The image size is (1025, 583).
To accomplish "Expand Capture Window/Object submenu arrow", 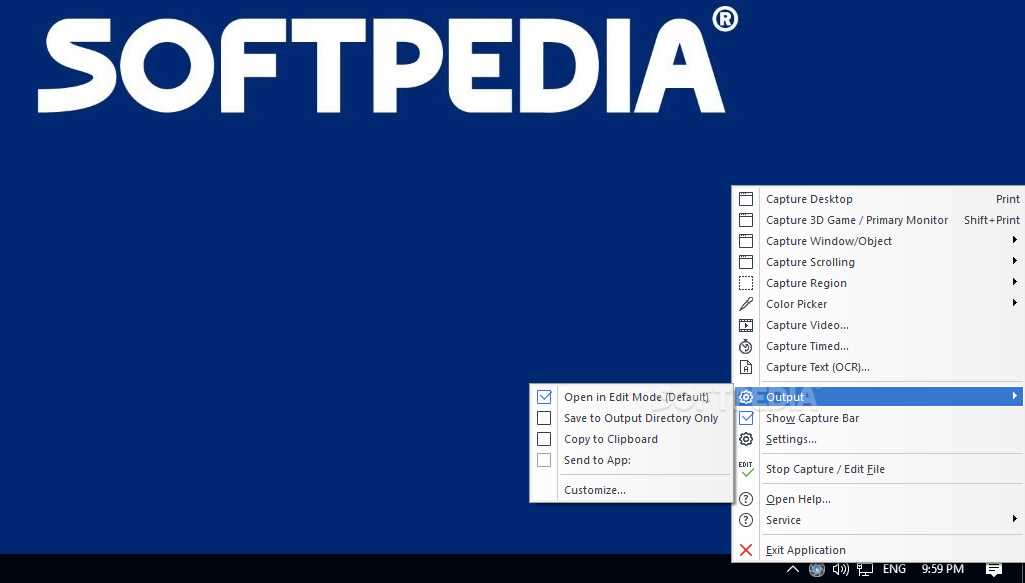I will click(1015, 240).
